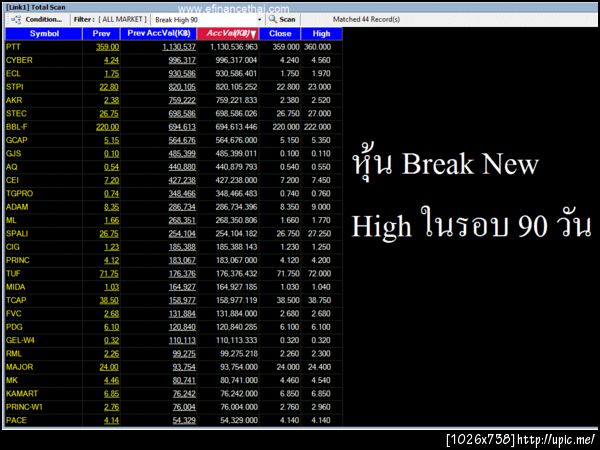Select the BBL-F symbol

(x=16, y=127)
